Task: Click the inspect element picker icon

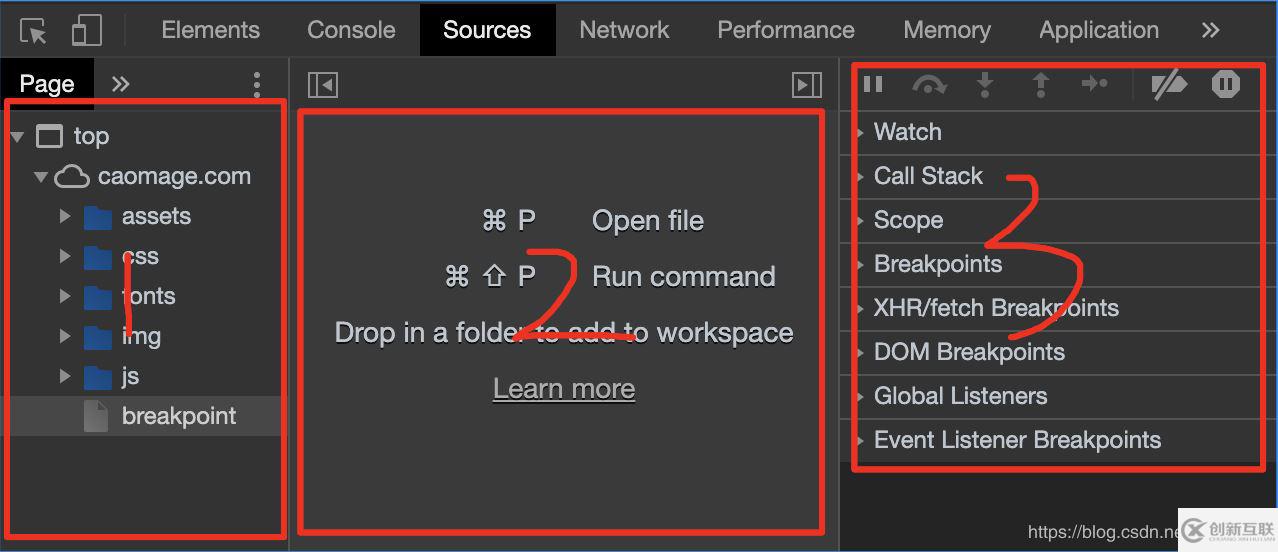Action: (34, 31)
